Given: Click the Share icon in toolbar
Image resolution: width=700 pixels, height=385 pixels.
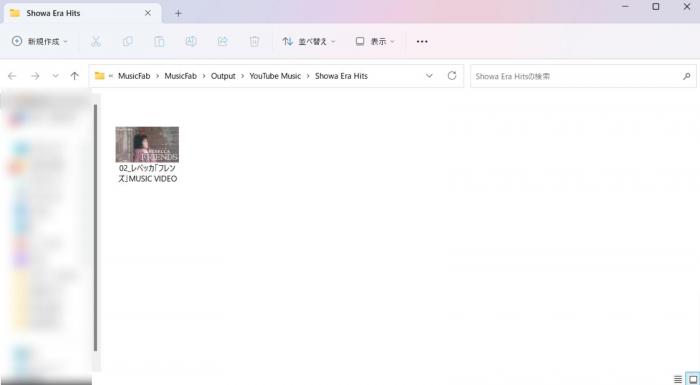Looking at the screenshot, I should click(x=222, y=42).
